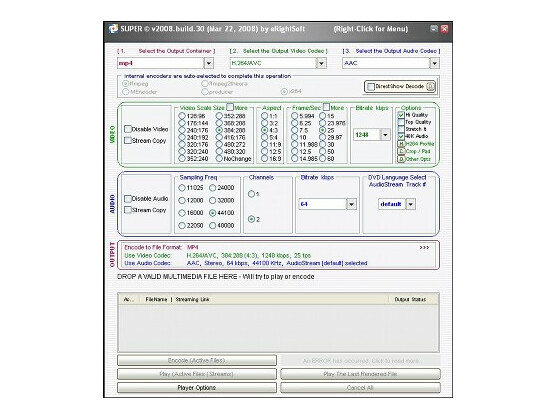Click the Cancel All button
557x418 pixels.
click(360, 387)
